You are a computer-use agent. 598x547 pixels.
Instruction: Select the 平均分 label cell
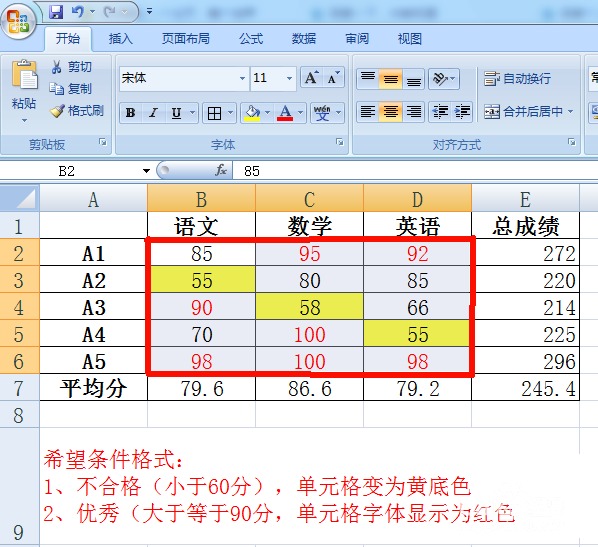pyautogui.click(x=93, y=388)
